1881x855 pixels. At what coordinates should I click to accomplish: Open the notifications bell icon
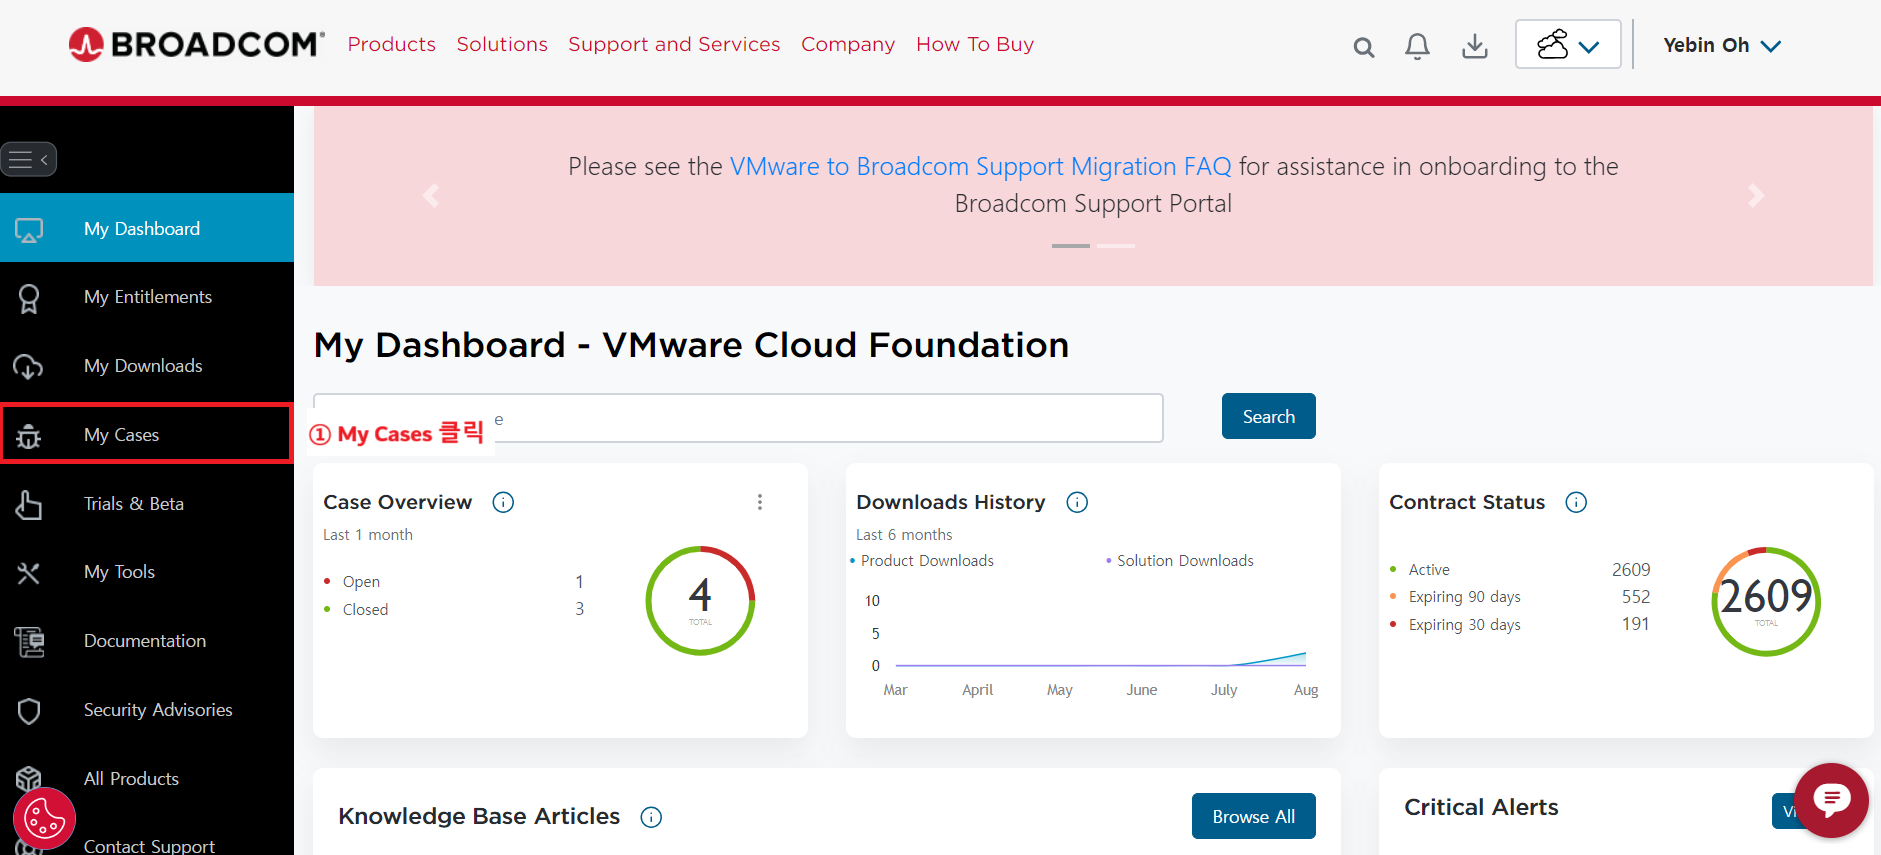coord(1417,46)
